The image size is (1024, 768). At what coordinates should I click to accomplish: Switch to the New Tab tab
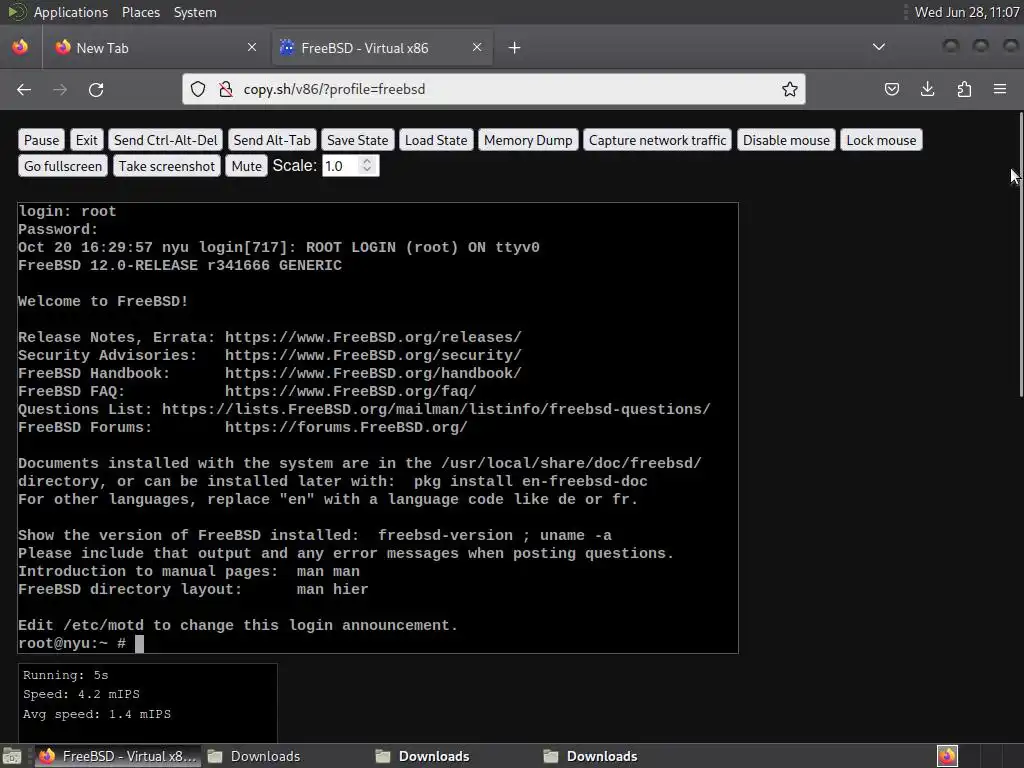pos(157,48)
